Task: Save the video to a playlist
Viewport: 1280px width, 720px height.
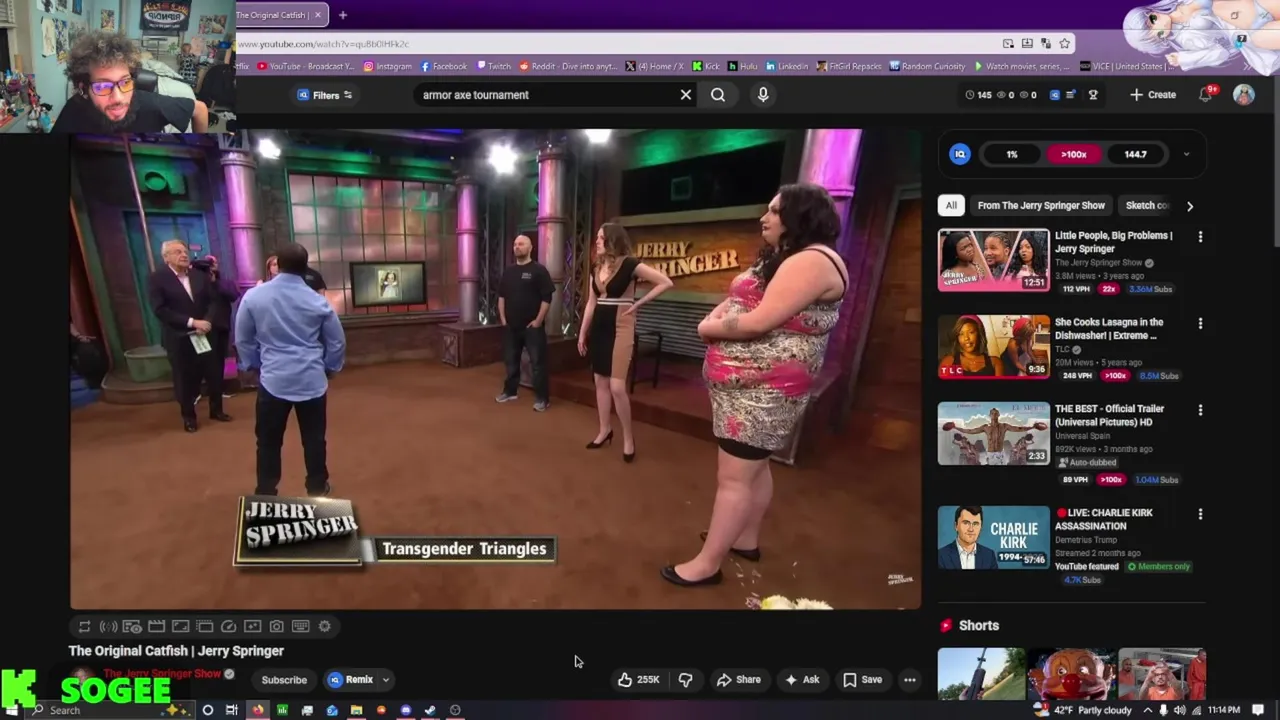Action: point(862,680)
